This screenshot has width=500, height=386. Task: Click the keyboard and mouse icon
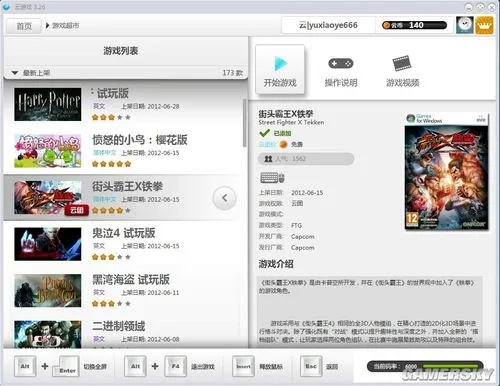(x=272, y=178)
